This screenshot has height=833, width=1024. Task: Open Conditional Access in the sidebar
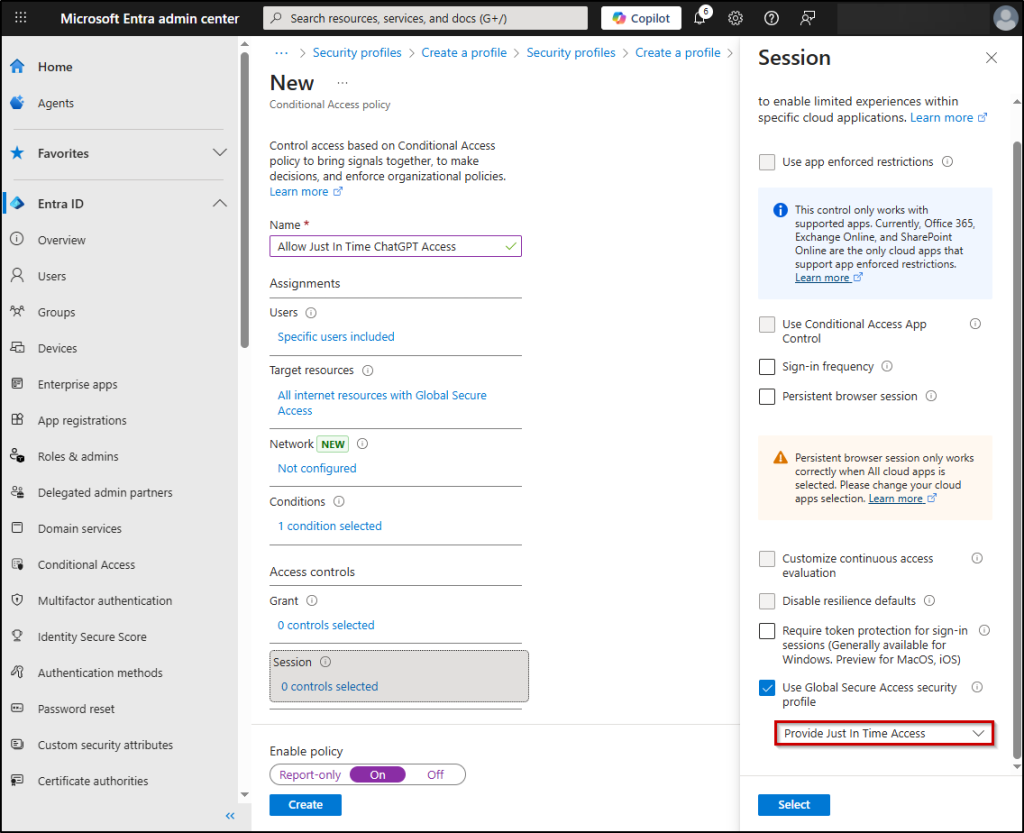(x=86, y=565)
